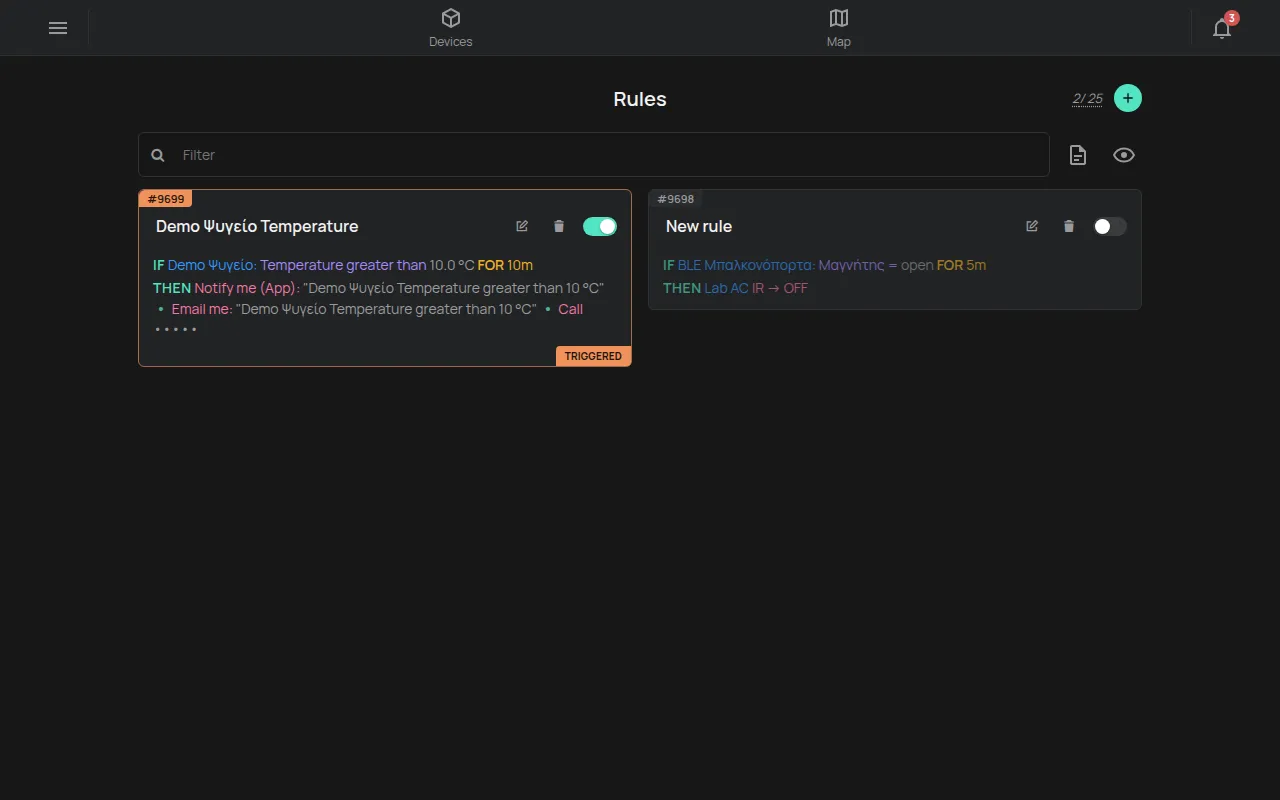The image size is (1280, 800).
Task: Click the Demo Ψυγείο Temperature rule title
Action: (257, 226)
